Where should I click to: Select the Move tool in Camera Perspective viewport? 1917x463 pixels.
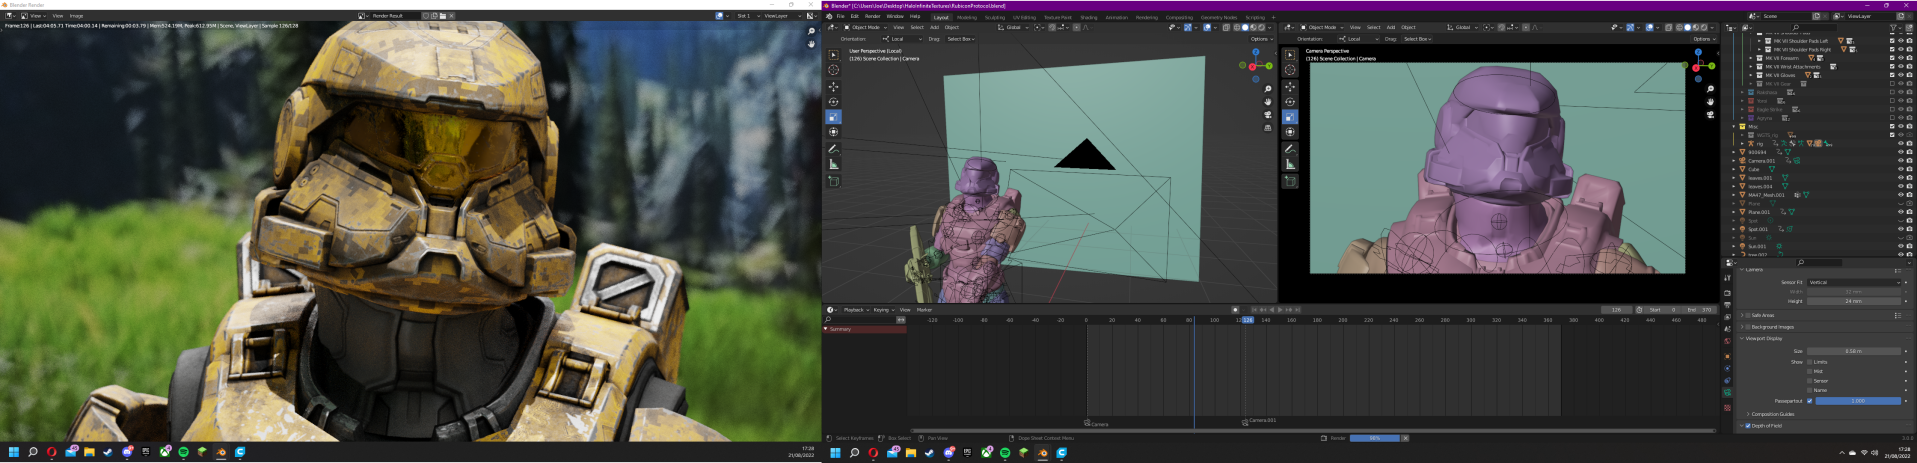(x=1290, y=86)
